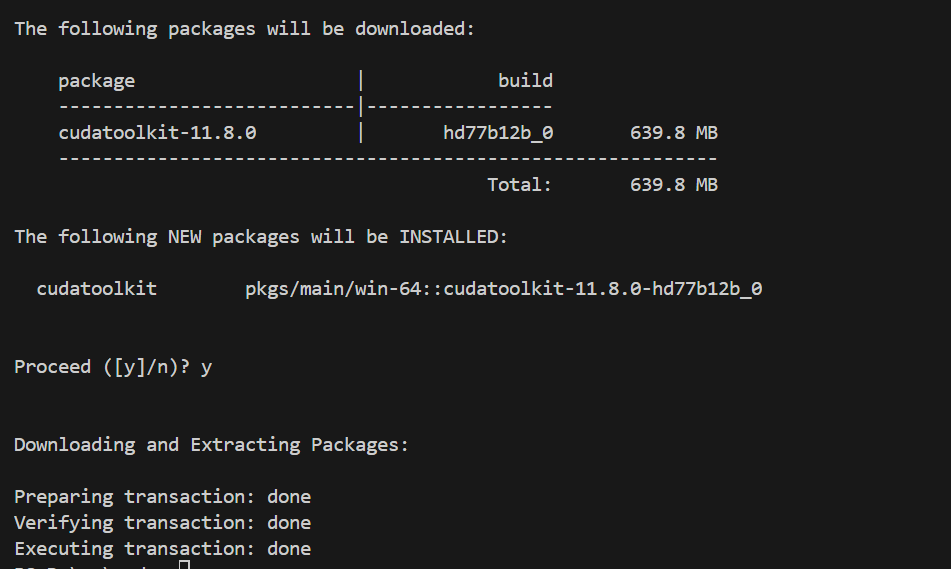Click the dashed line below the package row
The height and width of the screenshot is (569, 951).
[387, 158]
